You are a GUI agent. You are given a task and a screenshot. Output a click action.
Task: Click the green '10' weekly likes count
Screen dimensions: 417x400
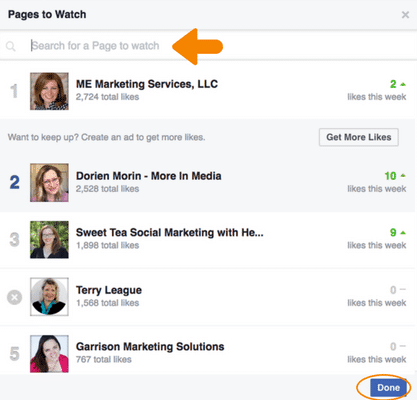point(390,176)
